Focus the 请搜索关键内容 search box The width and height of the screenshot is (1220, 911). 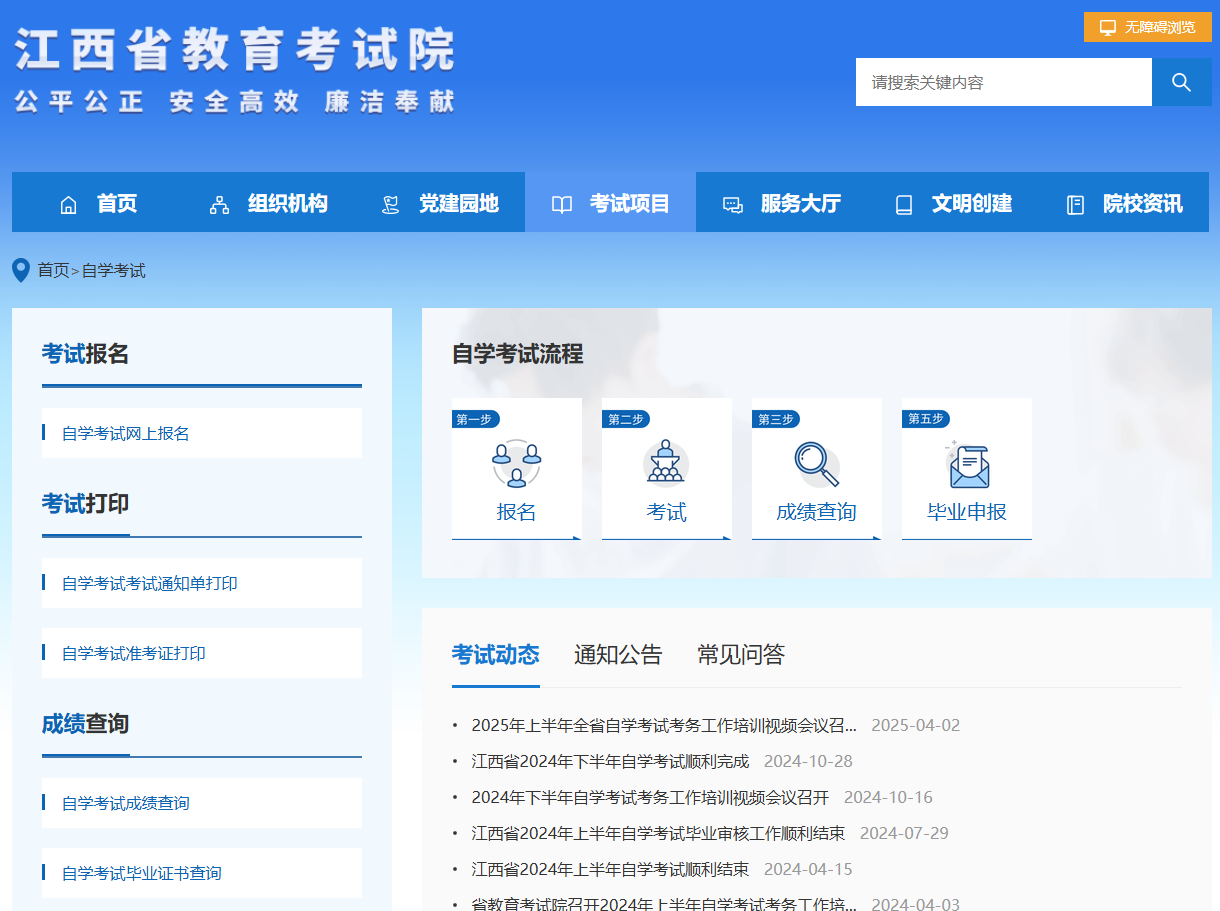point(1004,82)
